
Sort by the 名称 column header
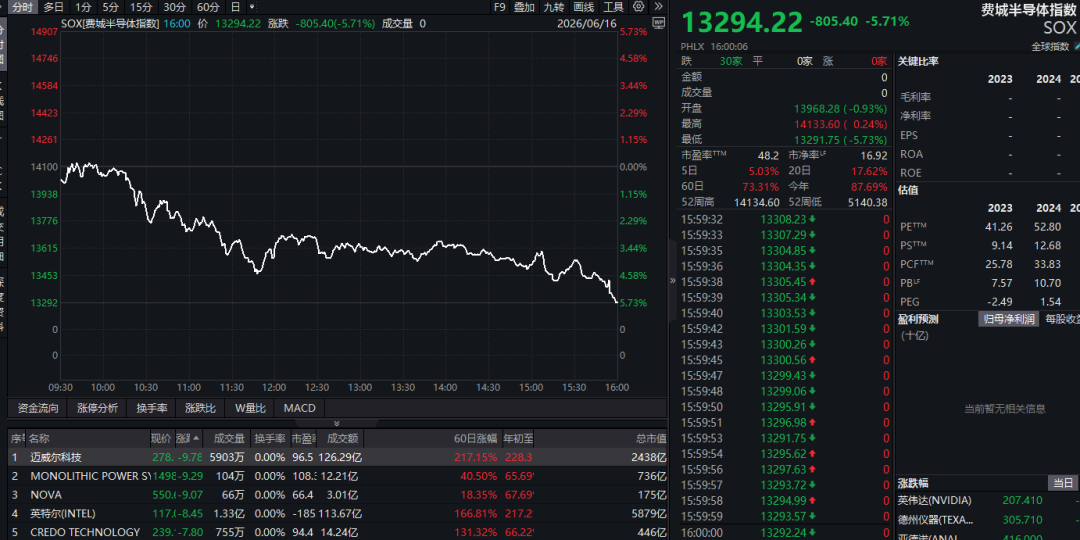tap(39, 438)
